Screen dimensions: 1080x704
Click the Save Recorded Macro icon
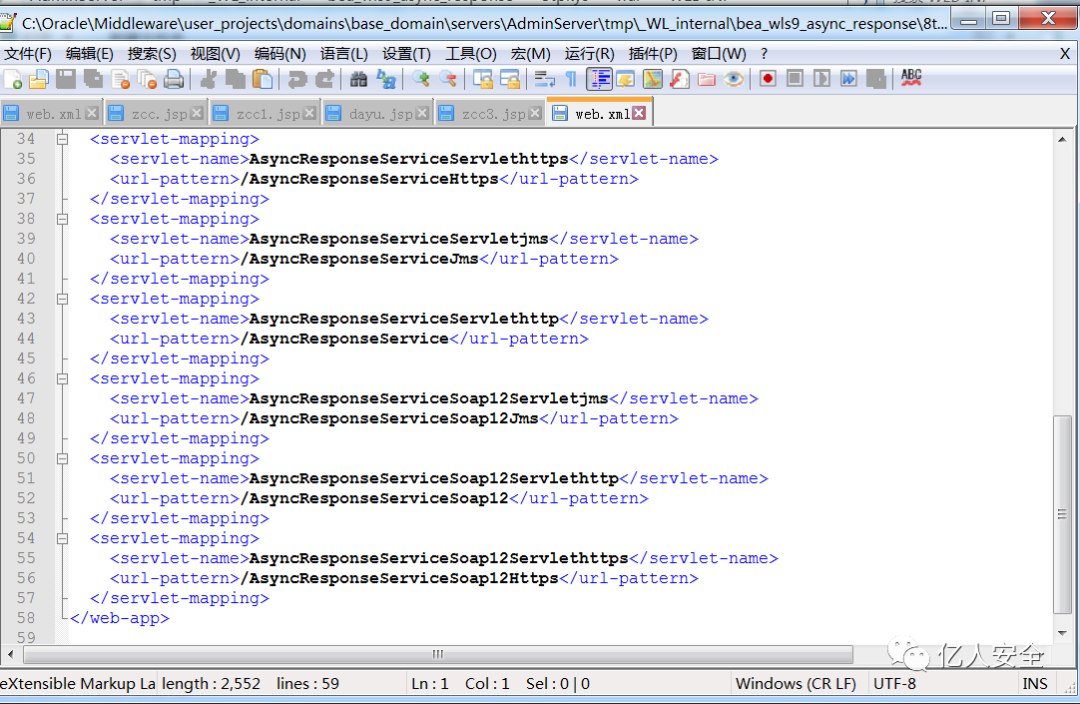pos(876,79)
